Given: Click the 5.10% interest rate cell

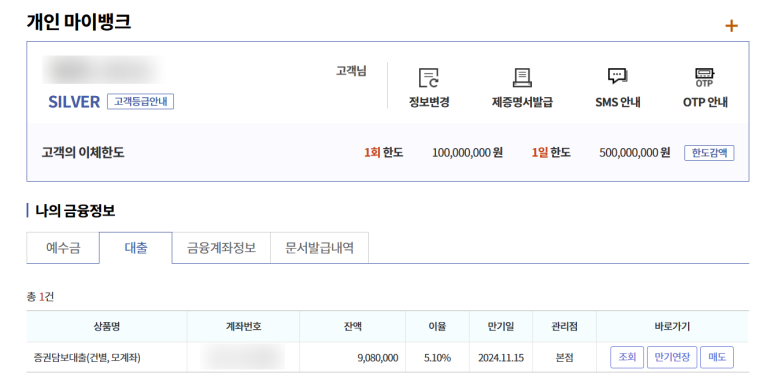Looking at the screenshot, I should [437, 358].
